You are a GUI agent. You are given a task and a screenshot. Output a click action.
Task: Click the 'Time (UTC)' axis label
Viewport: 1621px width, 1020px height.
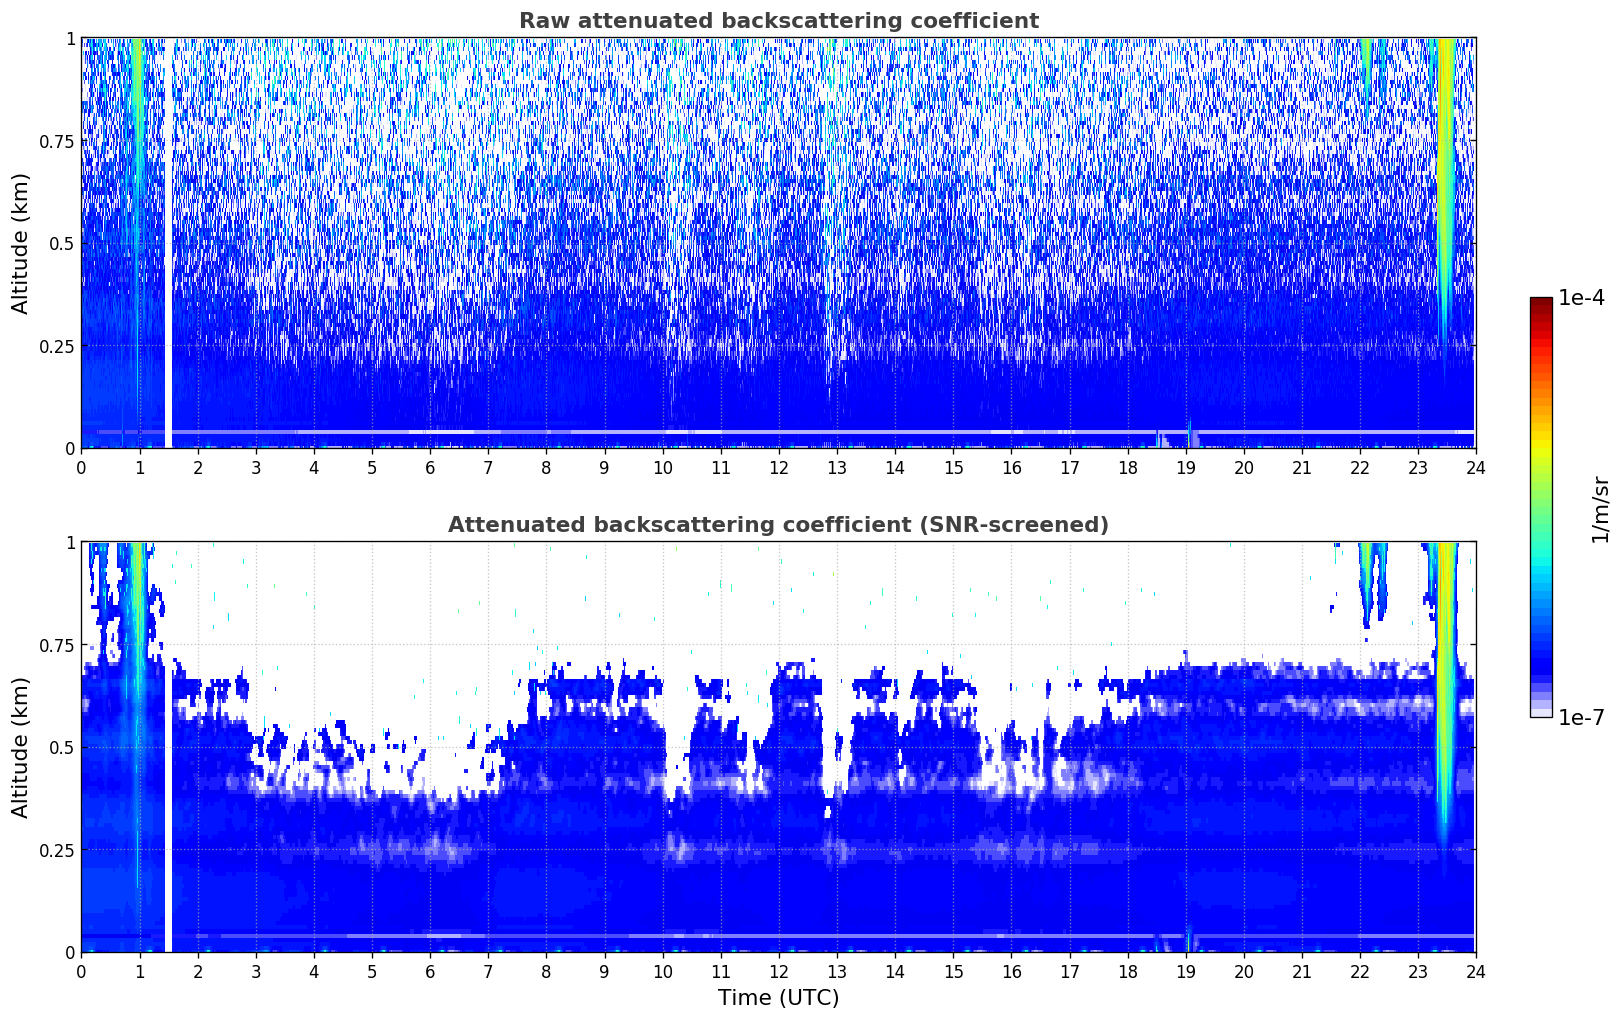point(778,998)
